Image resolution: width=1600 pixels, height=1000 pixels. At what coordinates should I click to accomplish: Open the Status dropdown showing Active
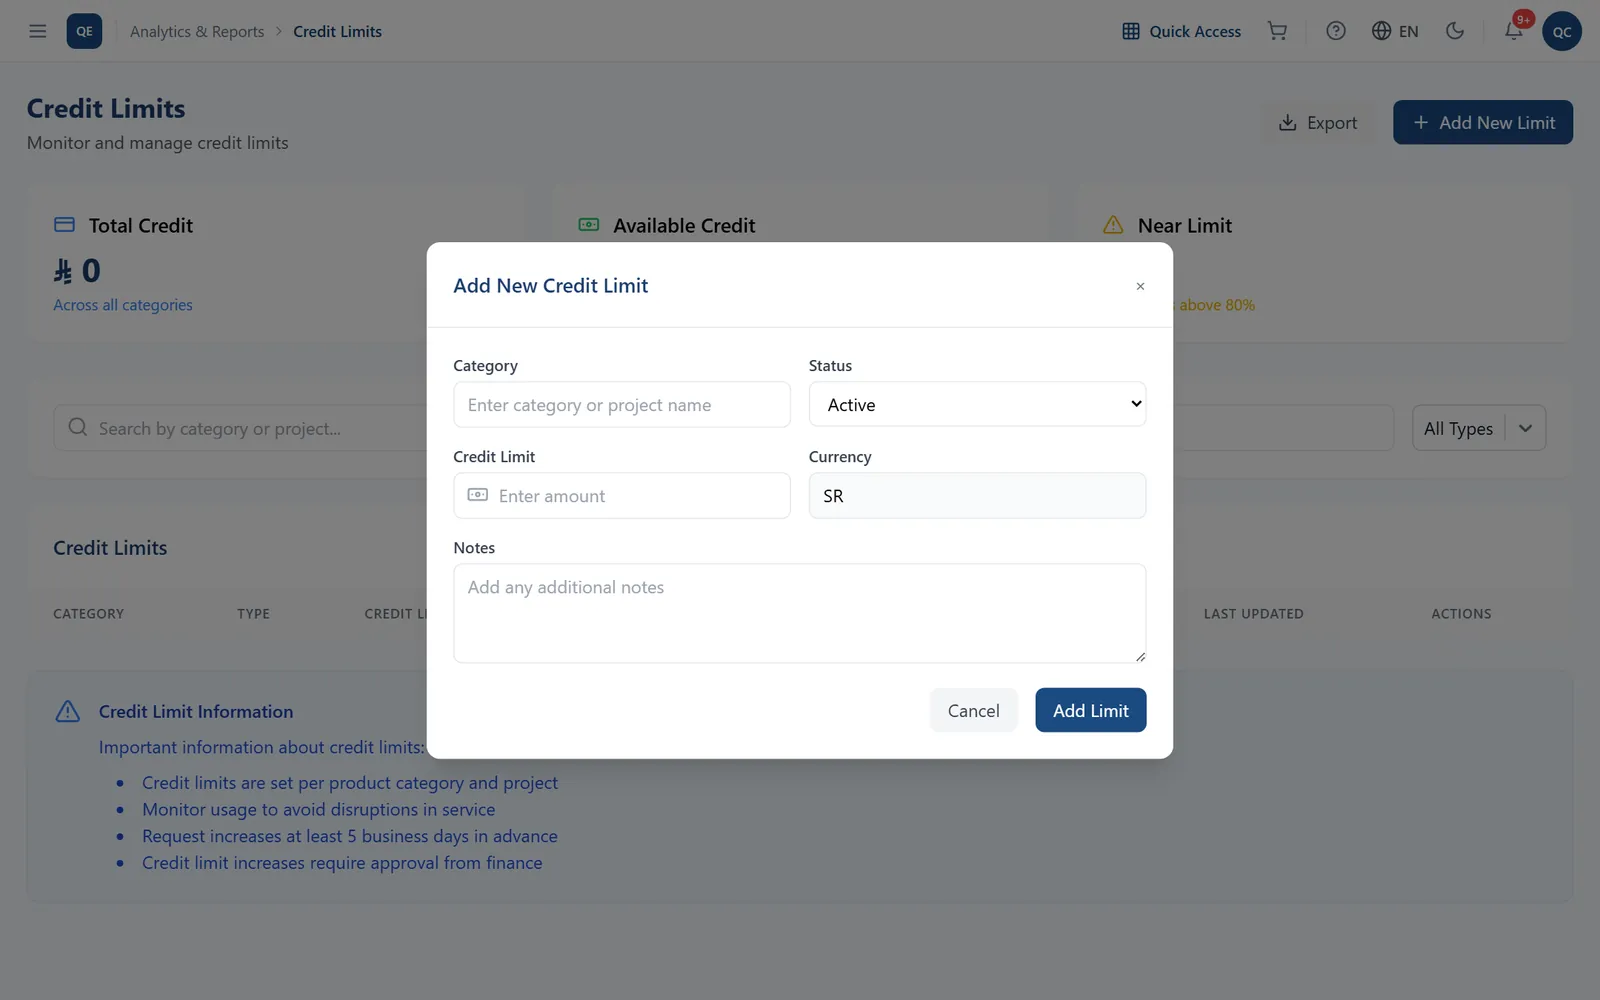click(977, 404)
